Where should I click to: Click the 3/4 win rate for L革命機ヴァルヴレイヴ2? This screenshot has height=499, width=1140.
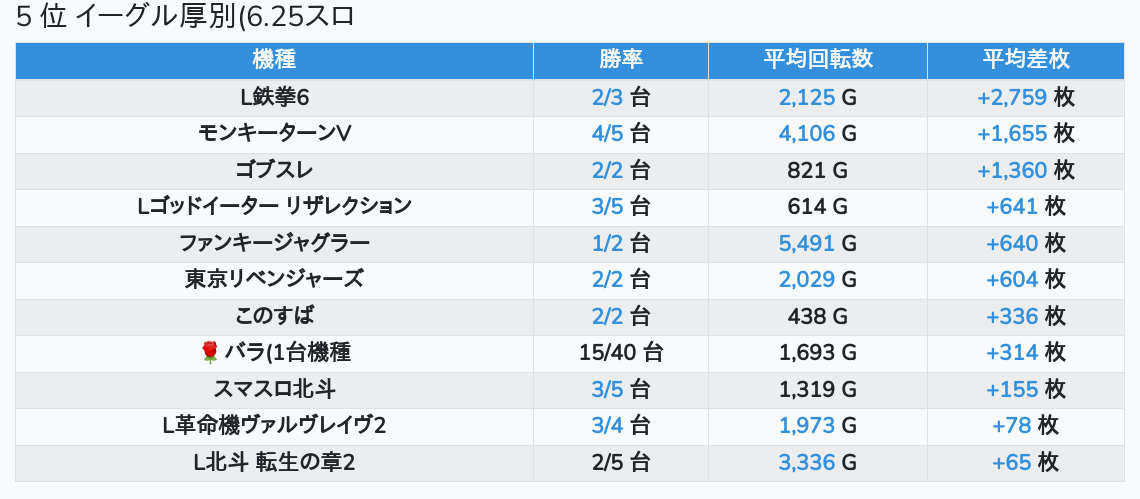point(607,426)
